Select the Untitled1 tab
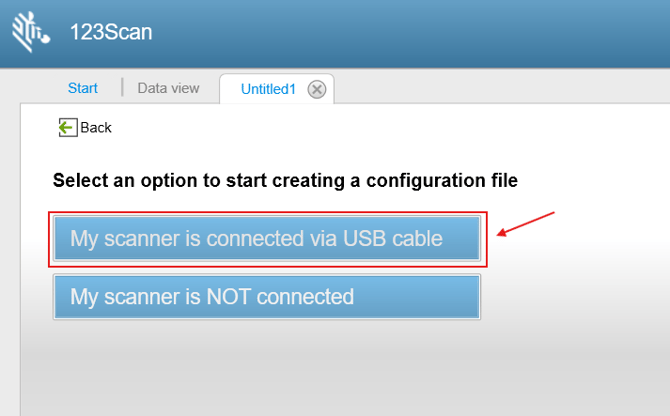Screen dimensions: 670x416 (268, 89)
